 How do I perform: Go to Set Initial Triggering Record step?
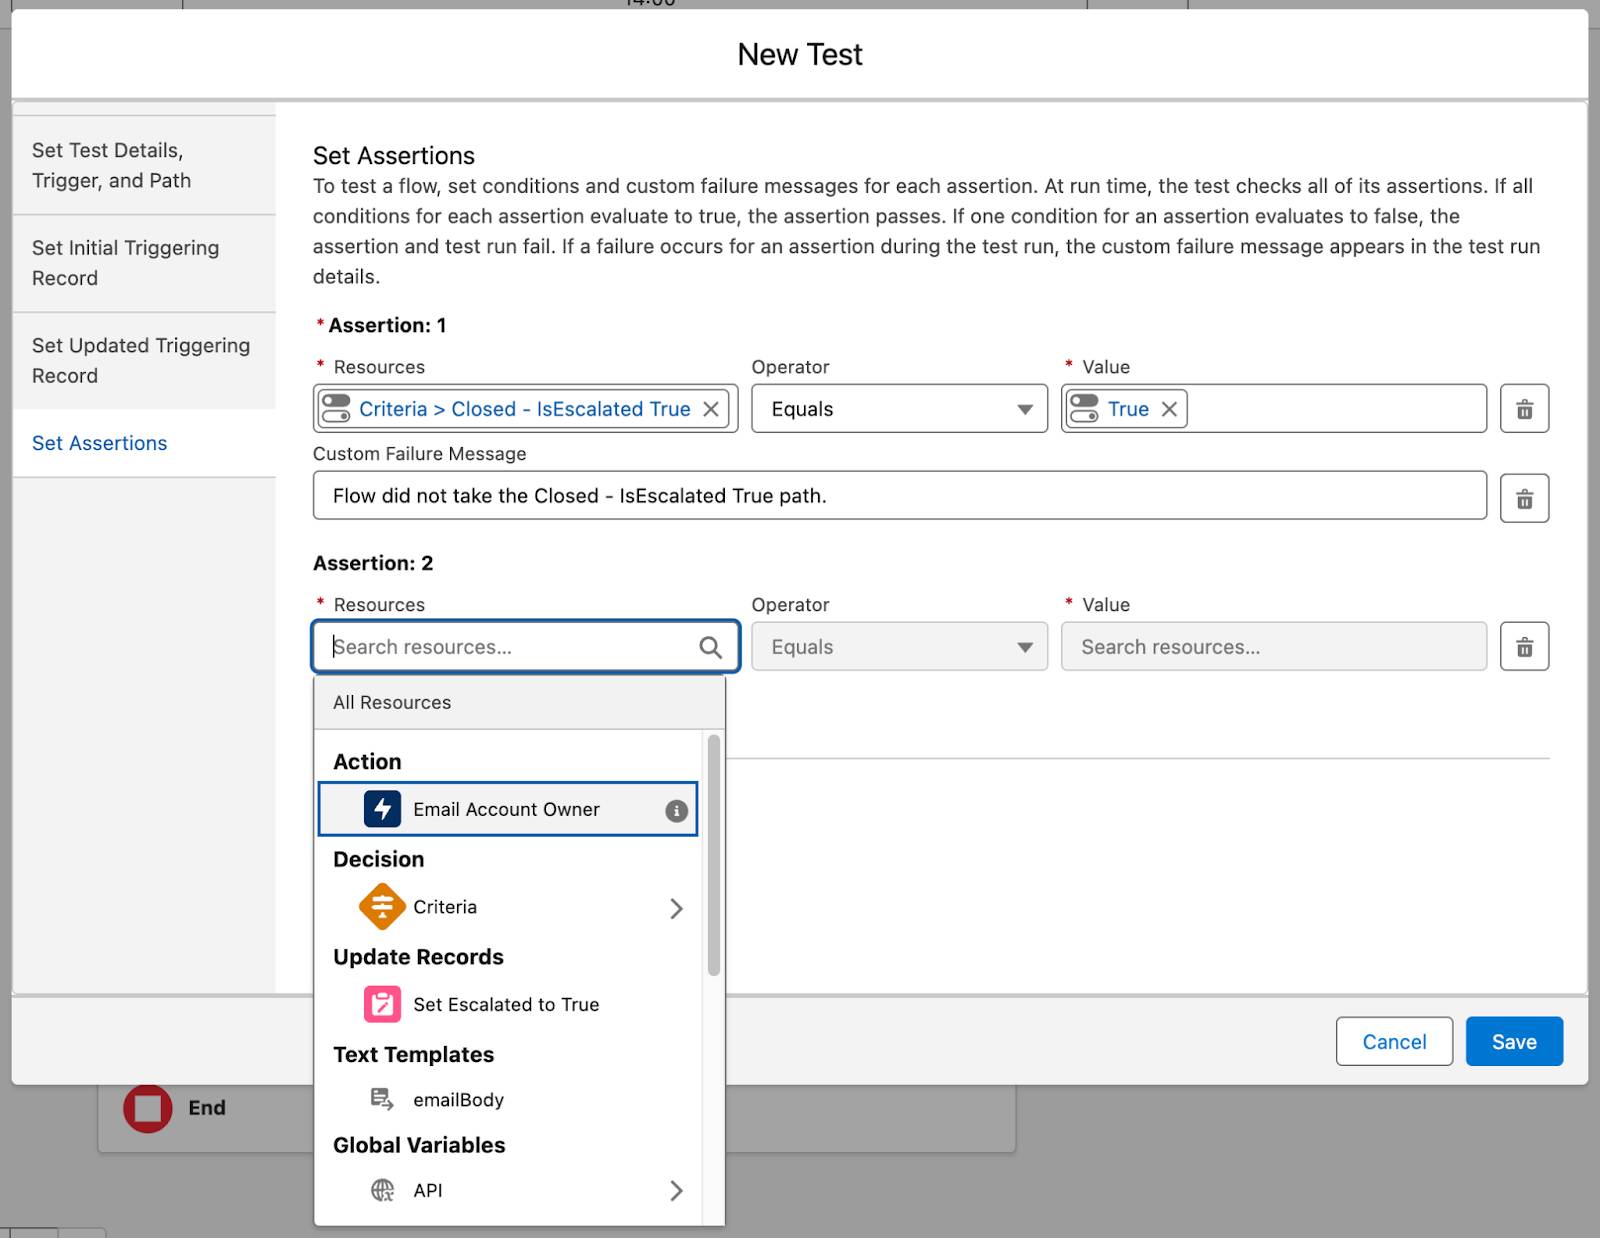[144, 263]
